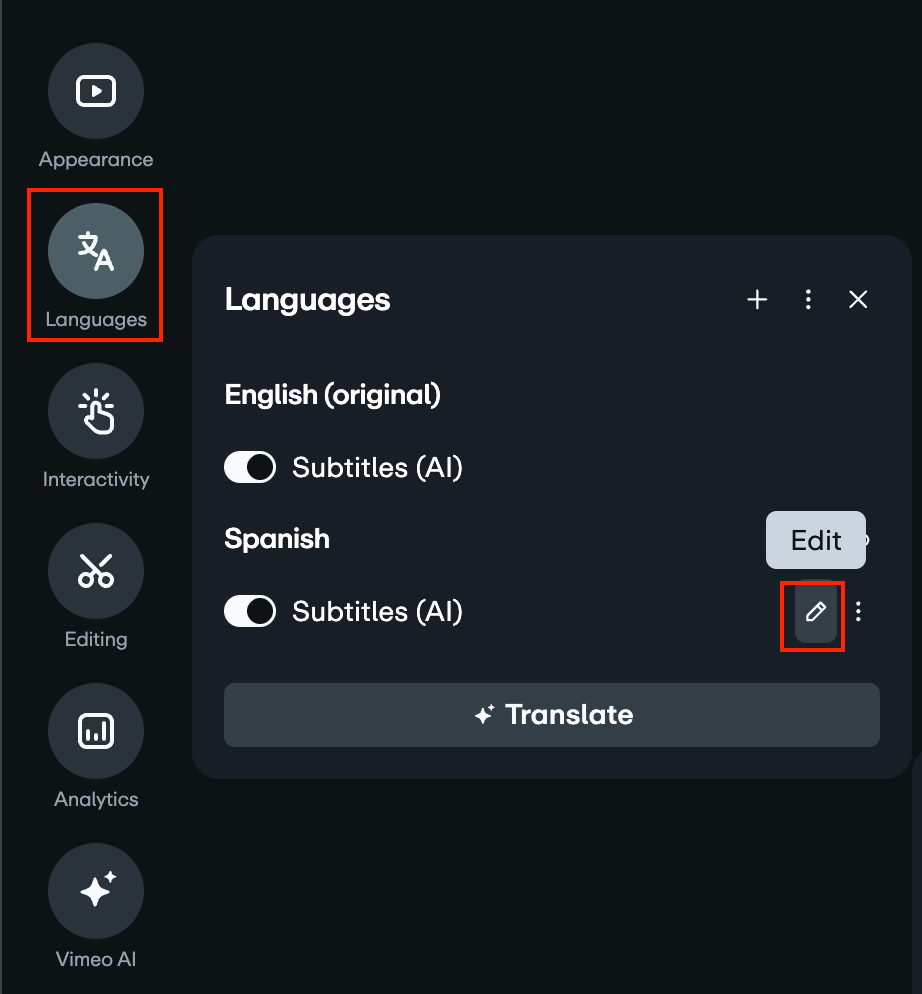Toggle the English AI subtitles switch
The height and width of the screenshot is (994, 922).
pyautogui.click(x=250, y=467)
